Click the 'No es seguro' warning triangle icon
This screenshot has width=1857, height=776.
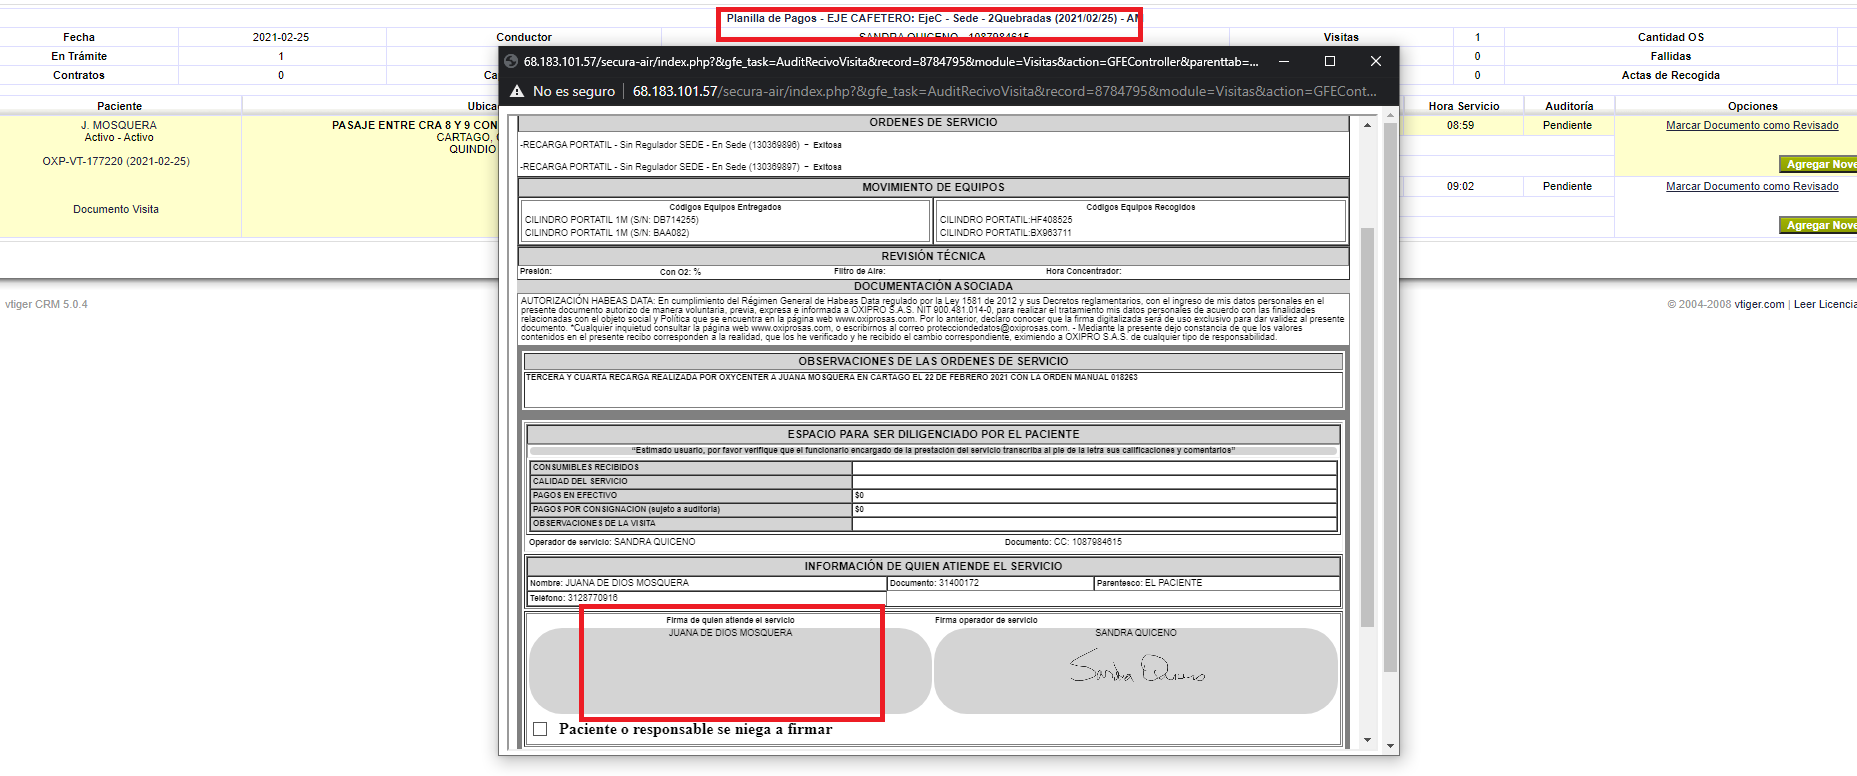pyautogui.click(x=517, y=91)
